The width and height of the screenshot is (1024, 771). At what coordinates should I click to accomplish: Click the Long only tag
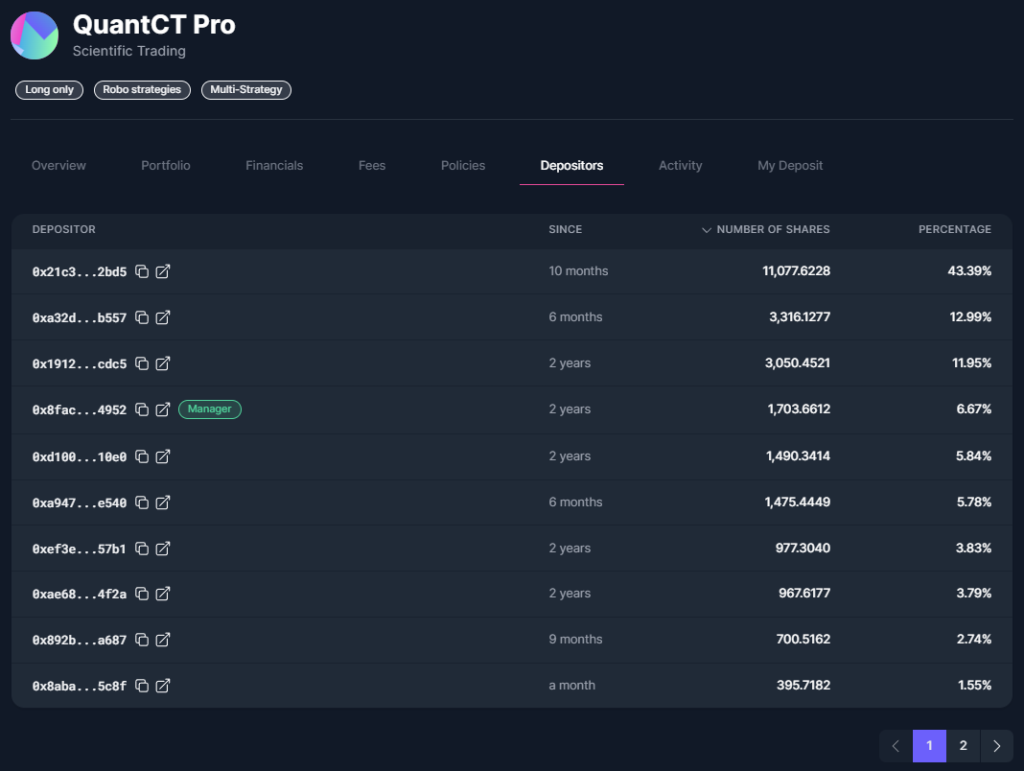point(49,90)
